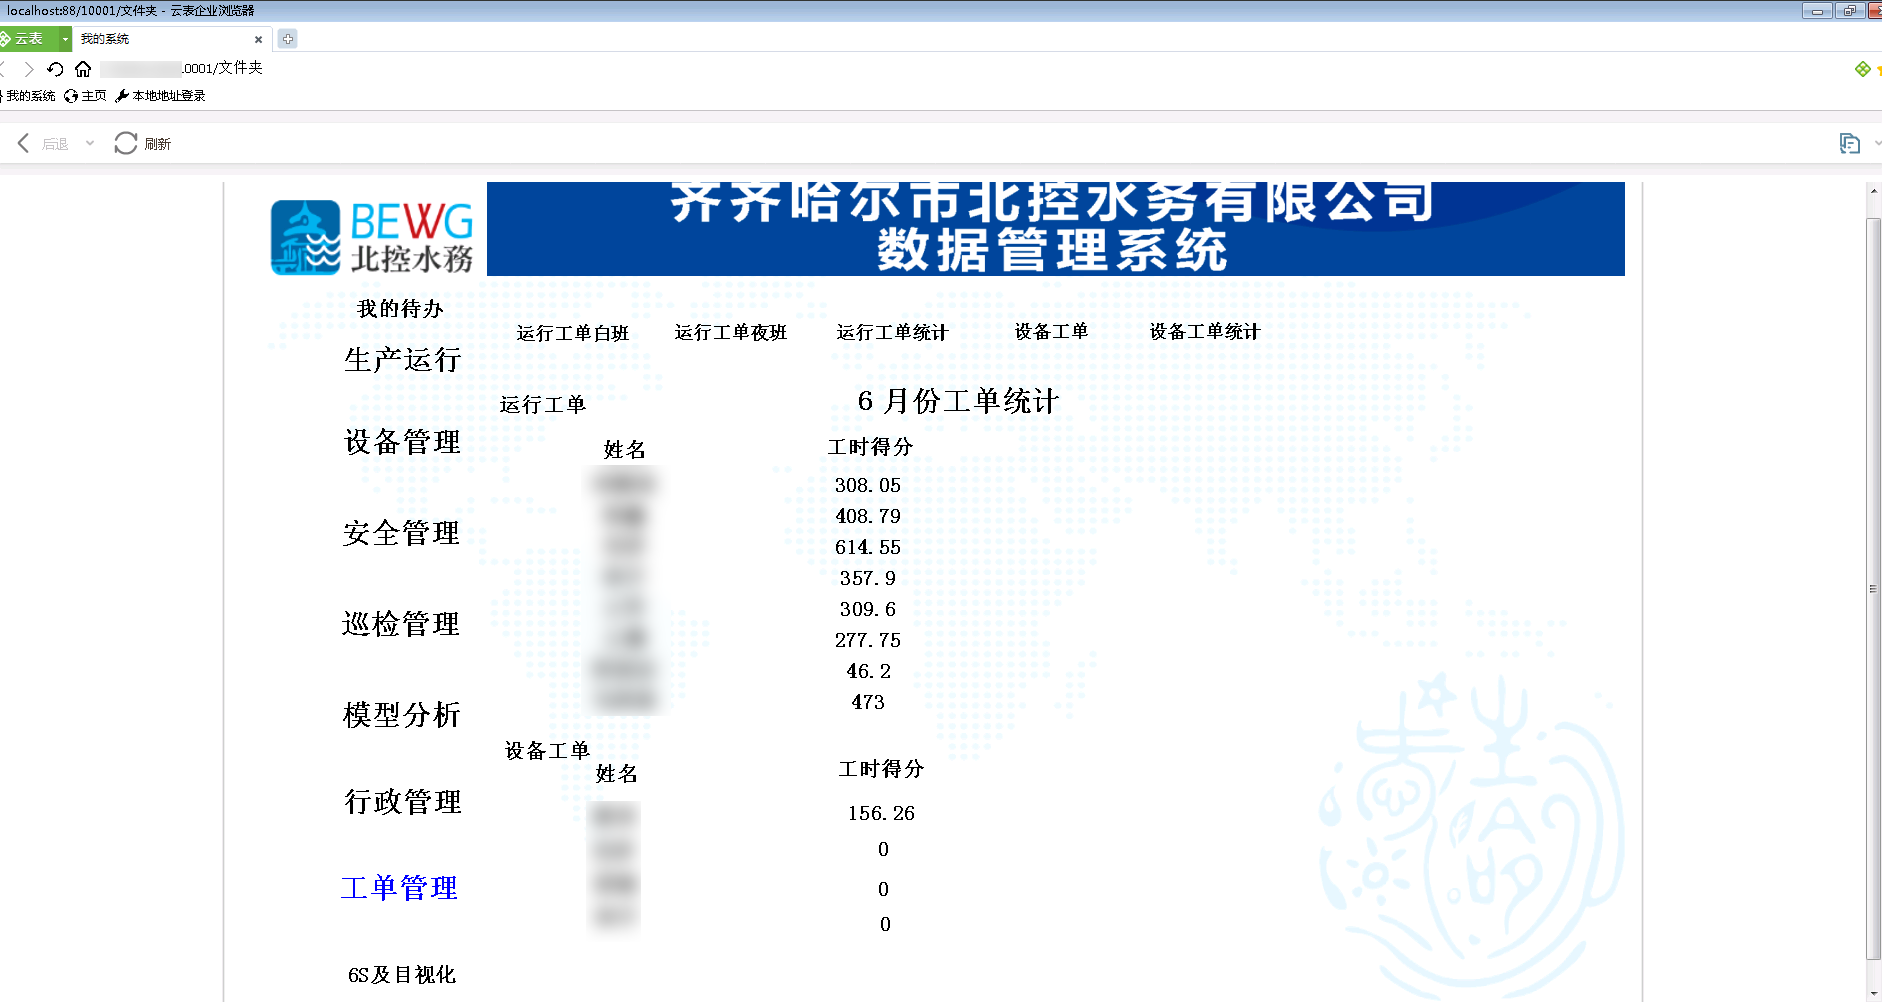The image size is (1882, 1002).
Task: Minimize the browser window
Action: coord(1816,11)
